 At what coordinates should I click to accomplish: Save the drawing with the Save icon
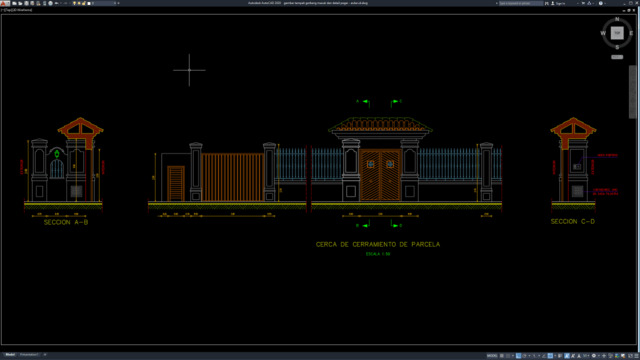(26, 3)
